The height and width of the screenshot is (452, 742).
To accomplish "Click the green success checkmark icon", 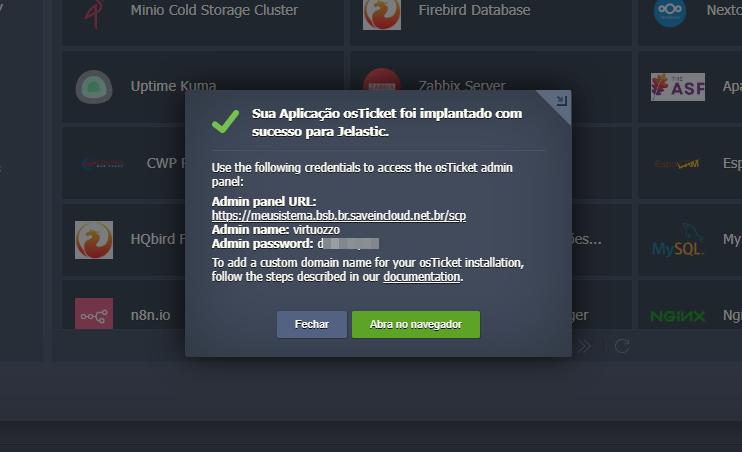I will click(x=225, y=122).
